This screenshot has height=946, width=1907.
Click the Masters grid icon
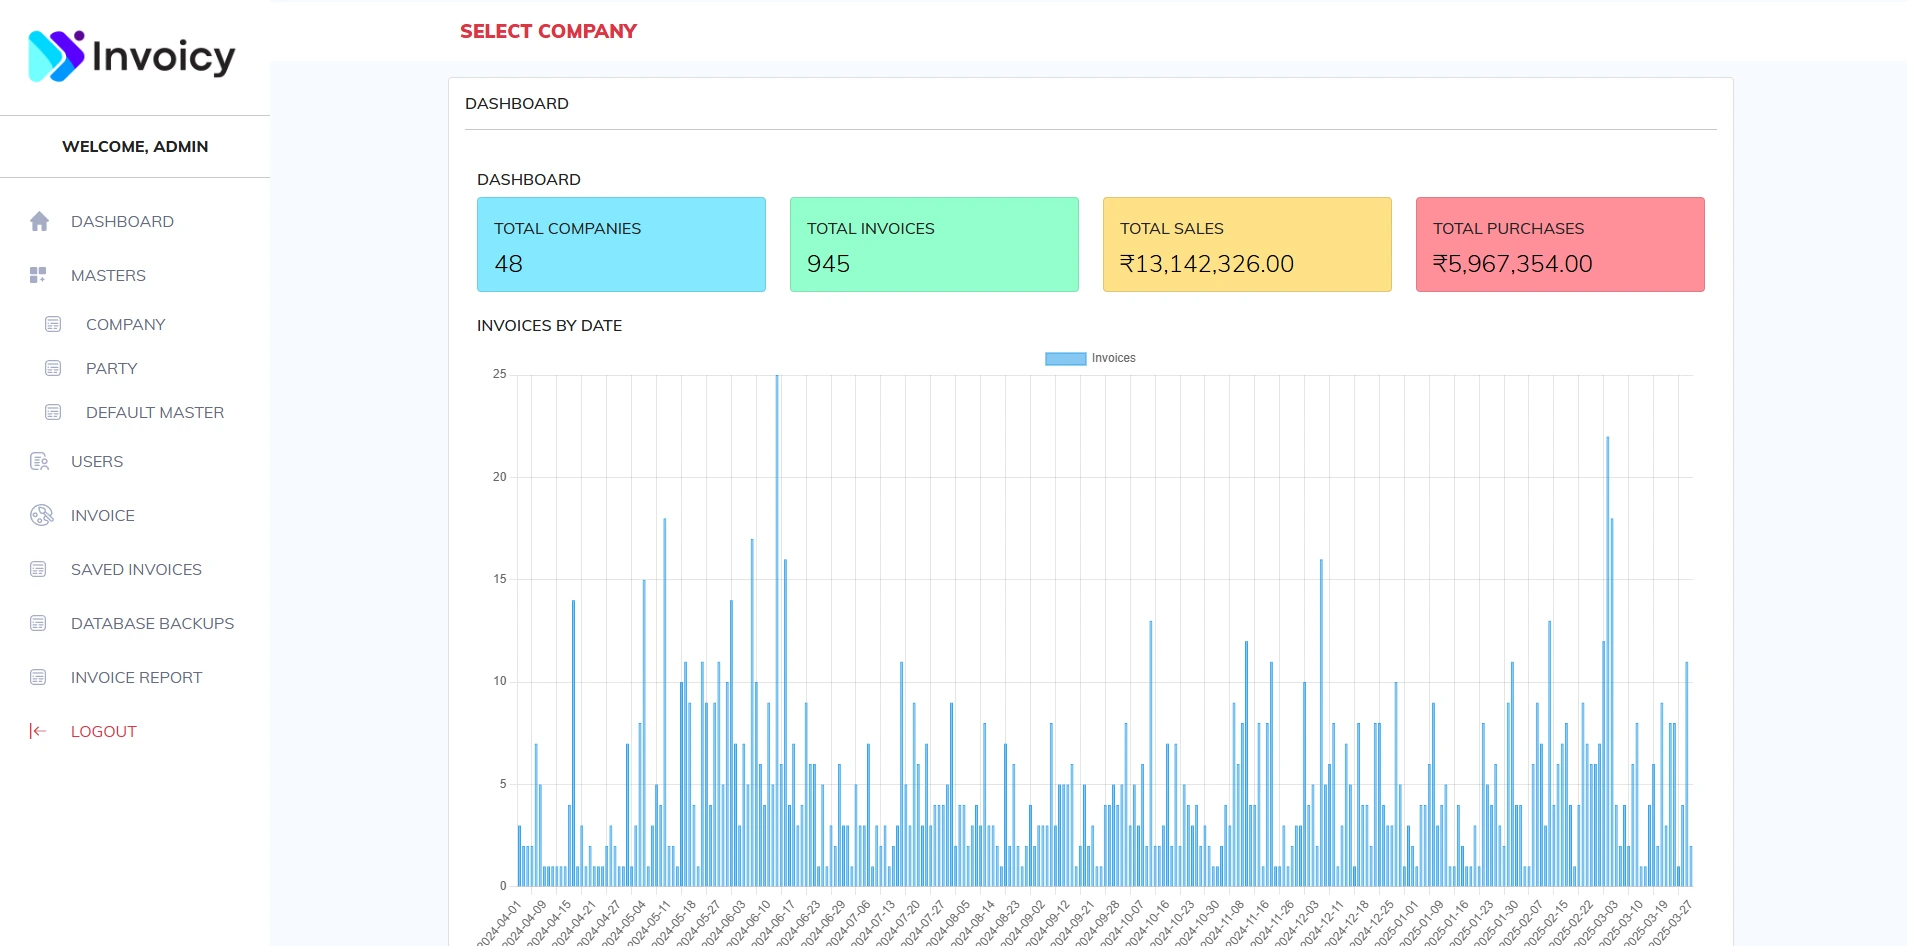point(39,276)
